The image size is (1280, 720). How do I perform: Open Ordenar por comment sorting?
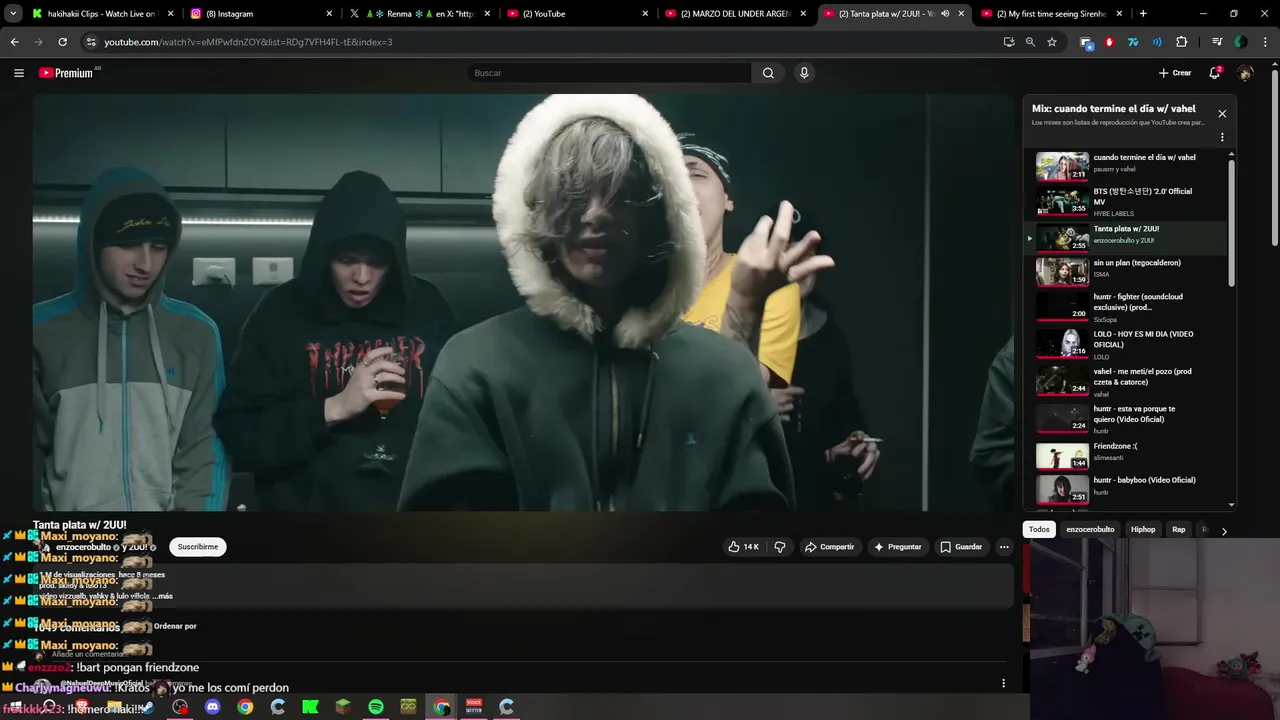(x=175, y=626)
